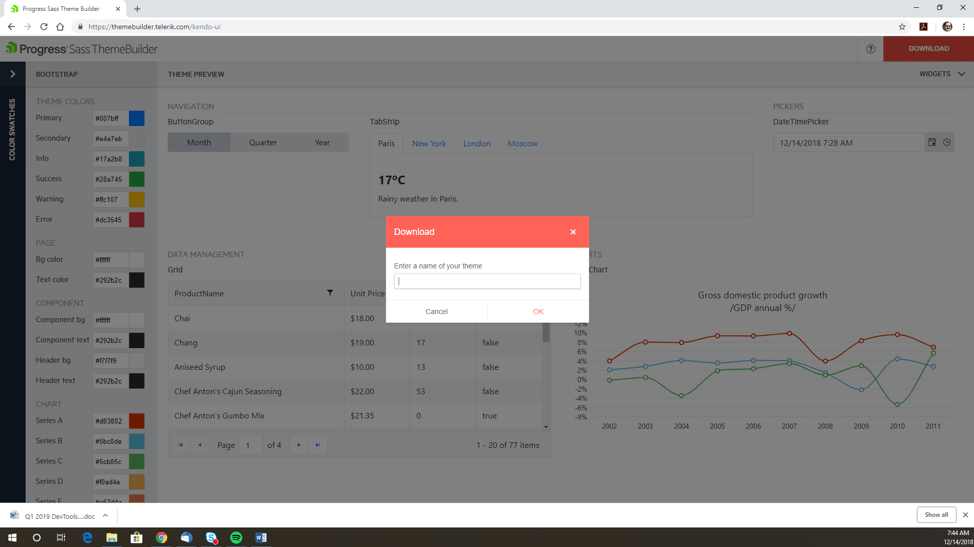This screenshot has width=974, height=547.
Task: Expand the color swatches side panel arrow
Action: (x=12, y=74)
